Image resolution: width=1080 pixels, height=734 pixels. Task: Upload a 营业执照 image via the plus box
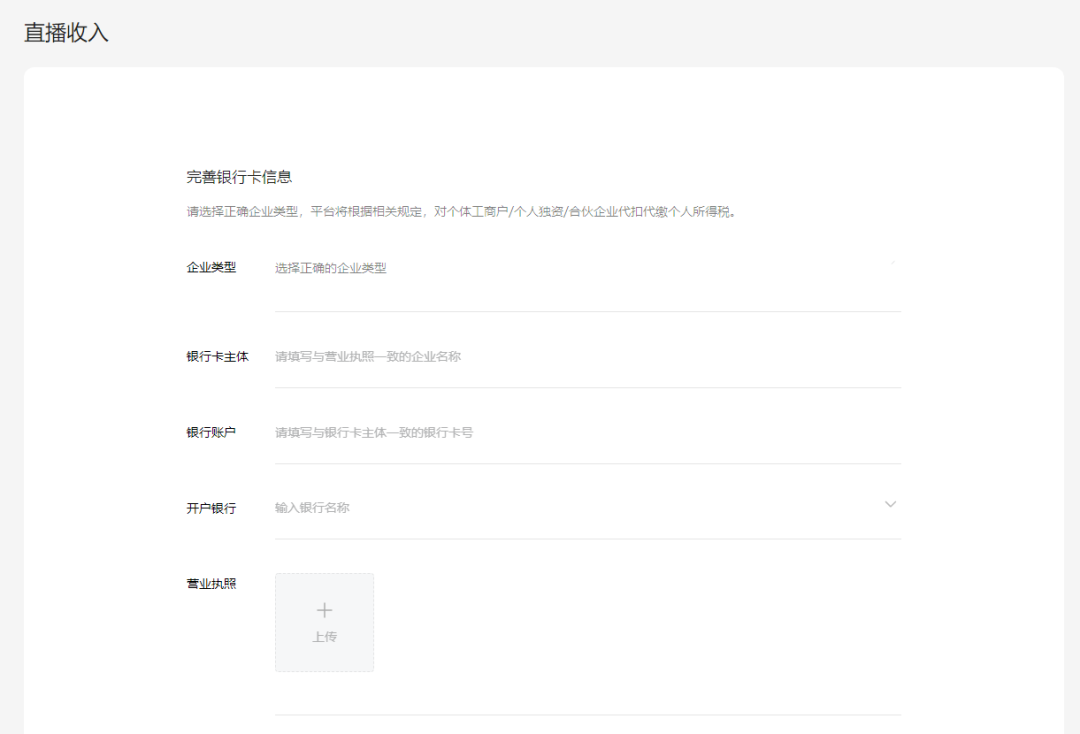click(x=324, y=622)
